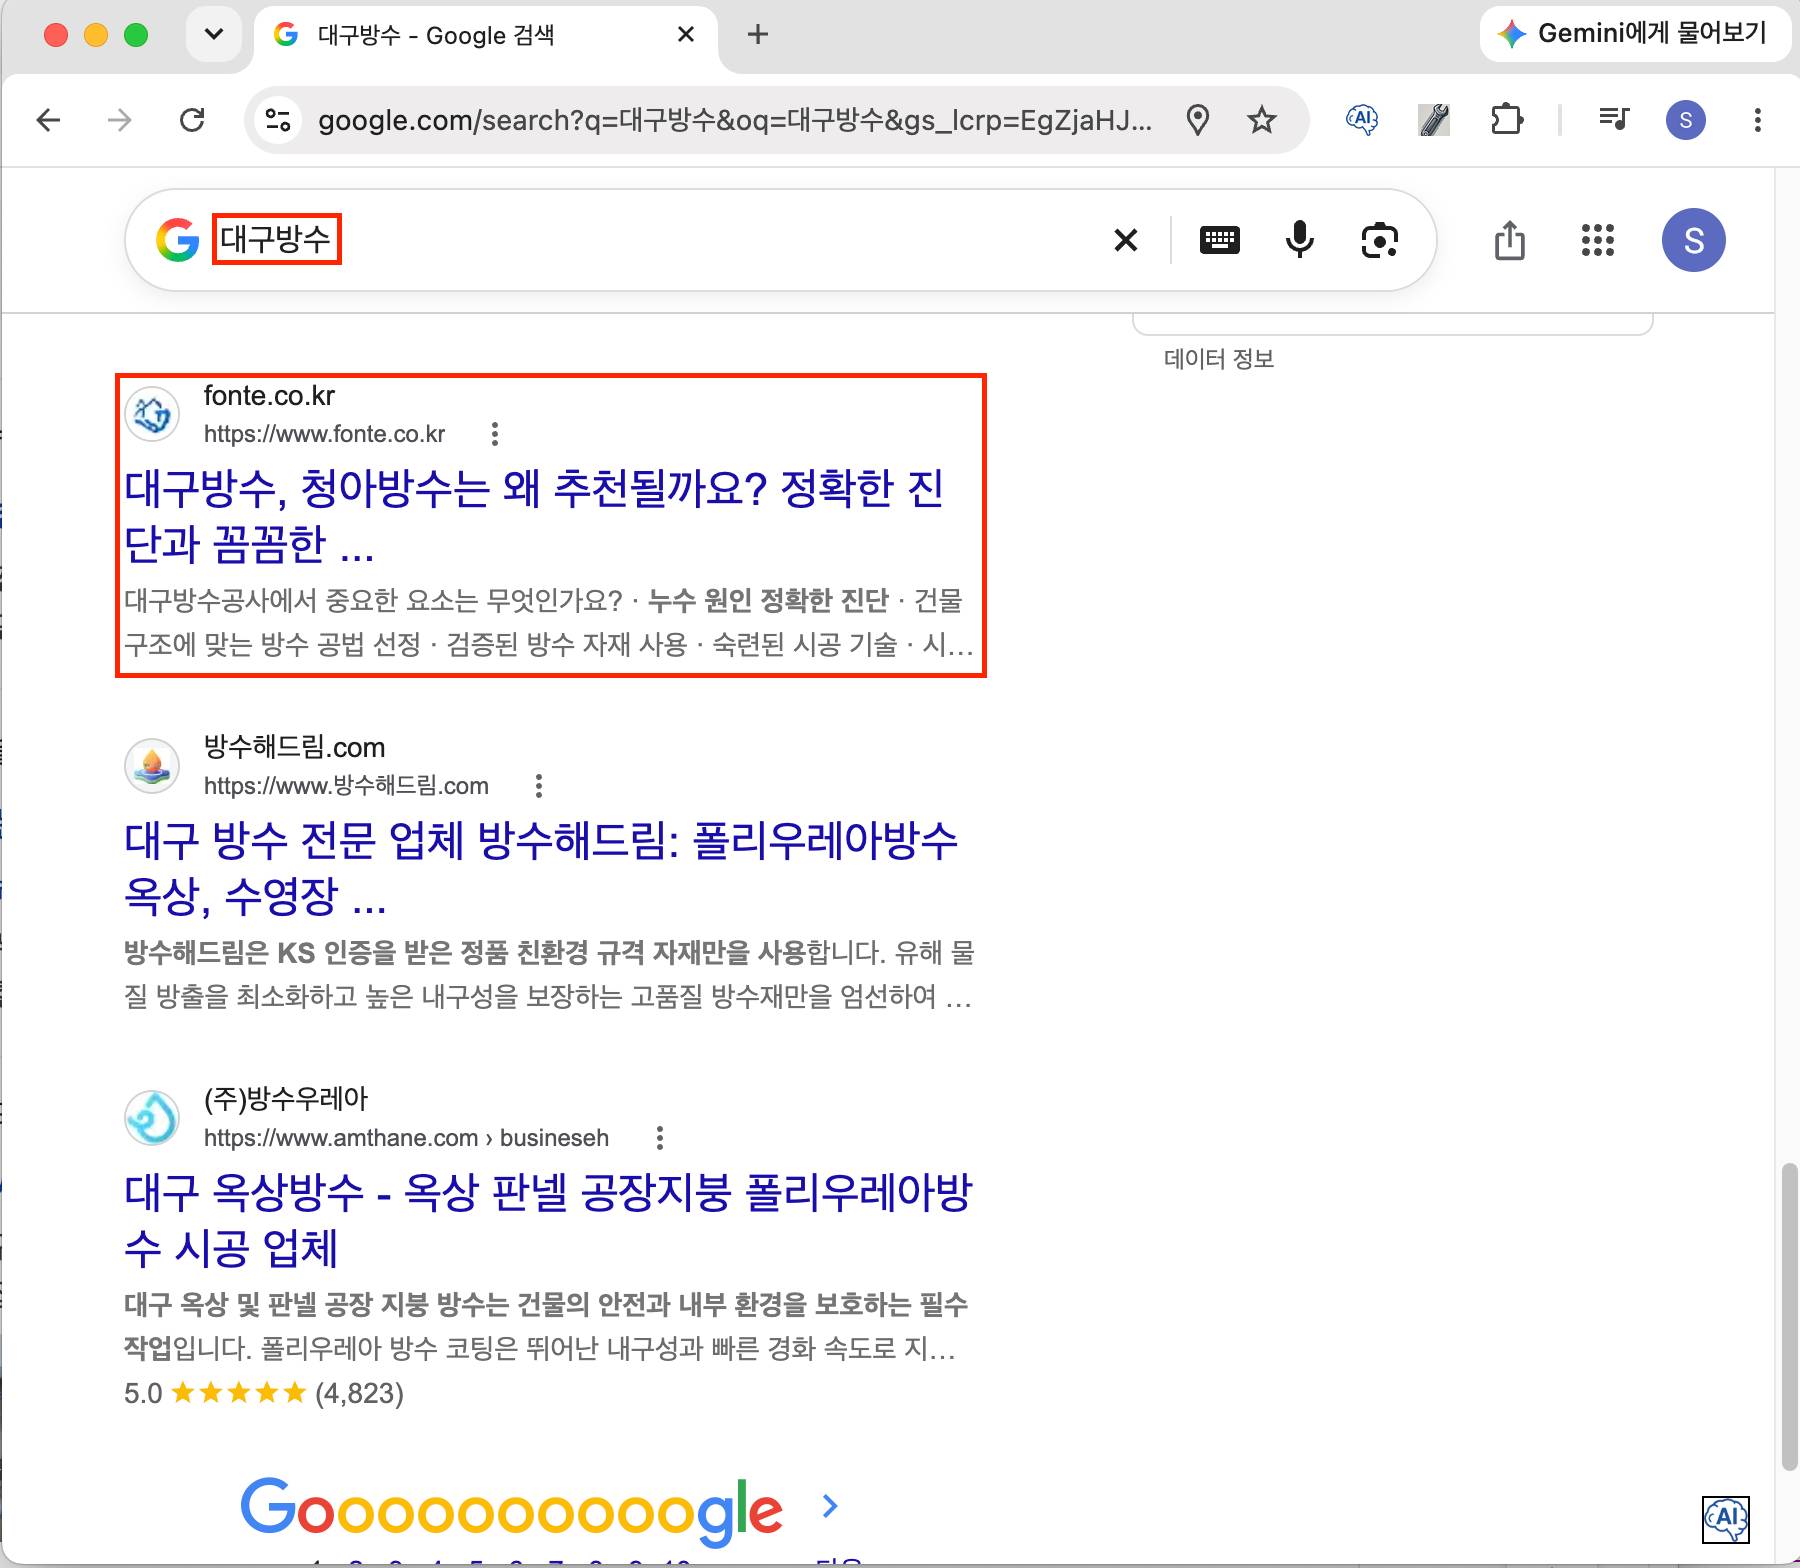1800x1568 pixels.
Task: Open more options for 방수해드림.com result
Action: pyautogui.click(x=539, y=786)
